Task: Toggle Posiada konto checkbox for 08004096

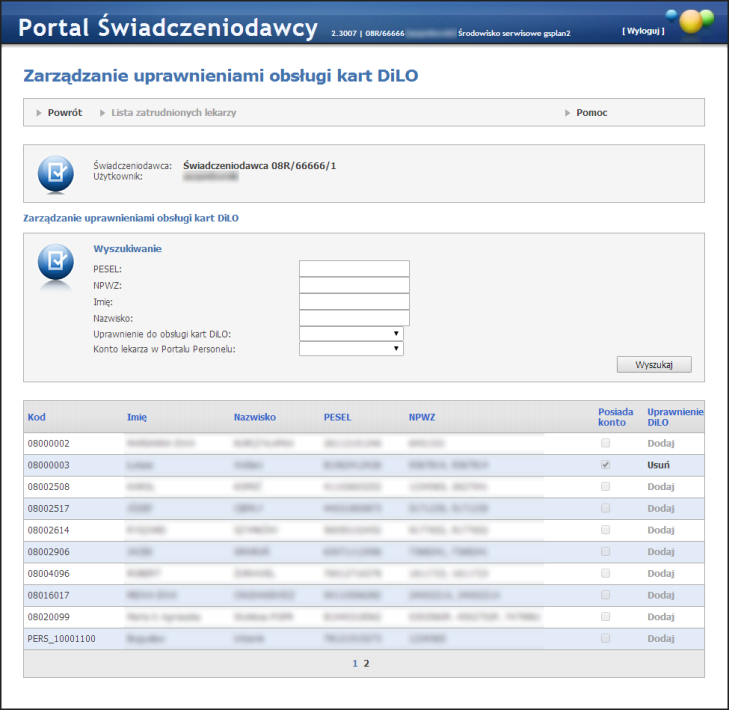Action: pyautogui.click(x=605, y=573)
